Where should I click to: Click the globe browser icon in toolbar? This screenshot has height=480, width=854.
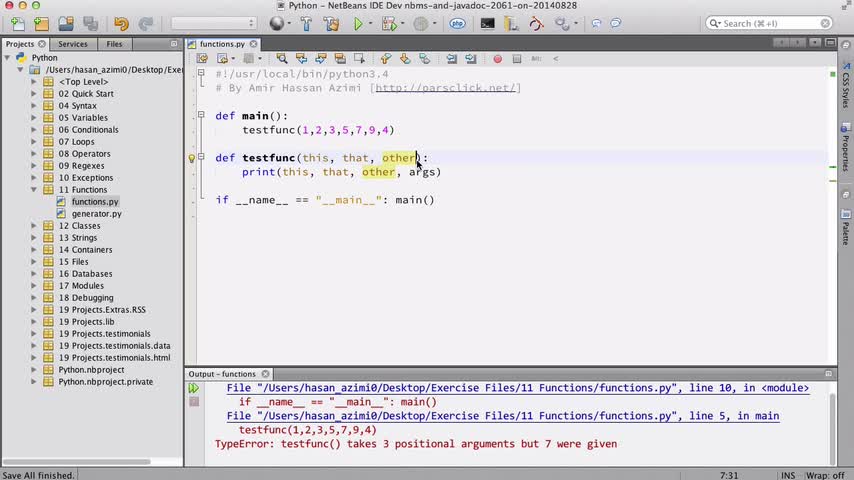coord(277,23)
